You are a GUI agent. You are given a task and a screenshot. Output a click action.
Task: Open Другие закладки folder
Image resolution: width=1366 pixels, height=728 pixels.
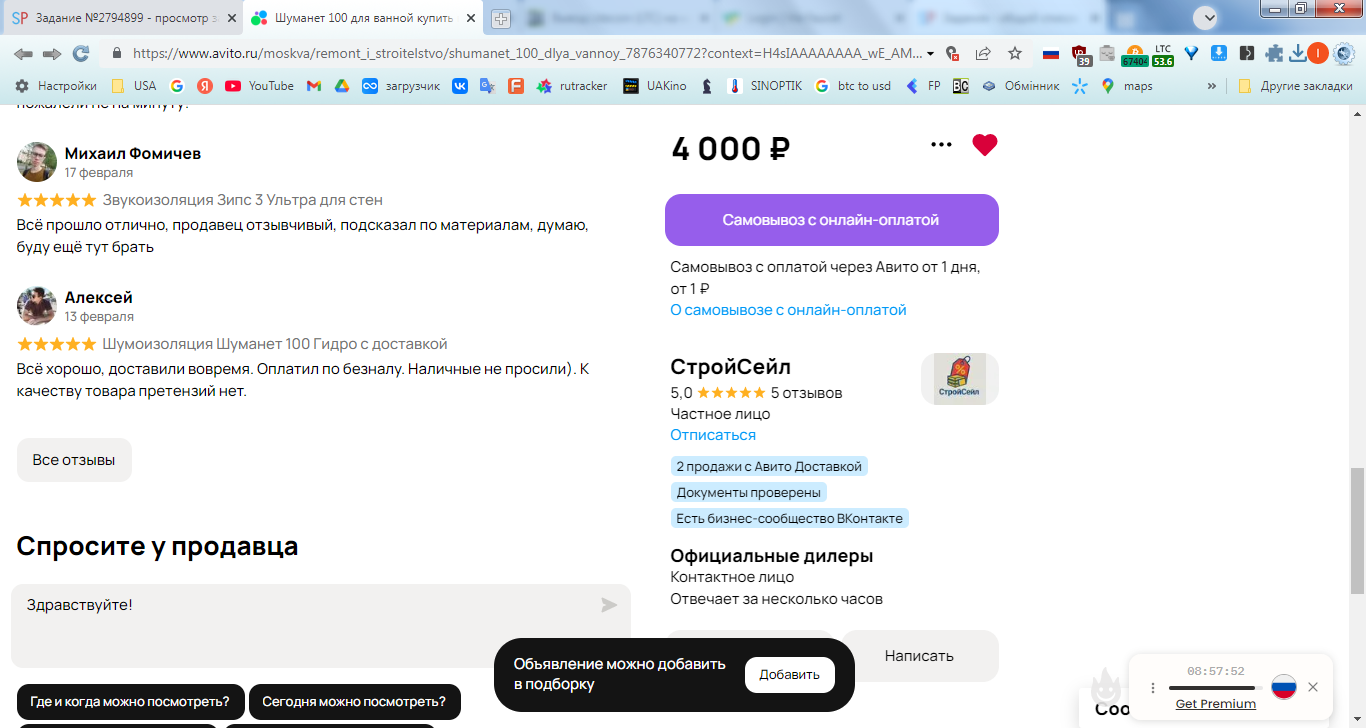1295,86
